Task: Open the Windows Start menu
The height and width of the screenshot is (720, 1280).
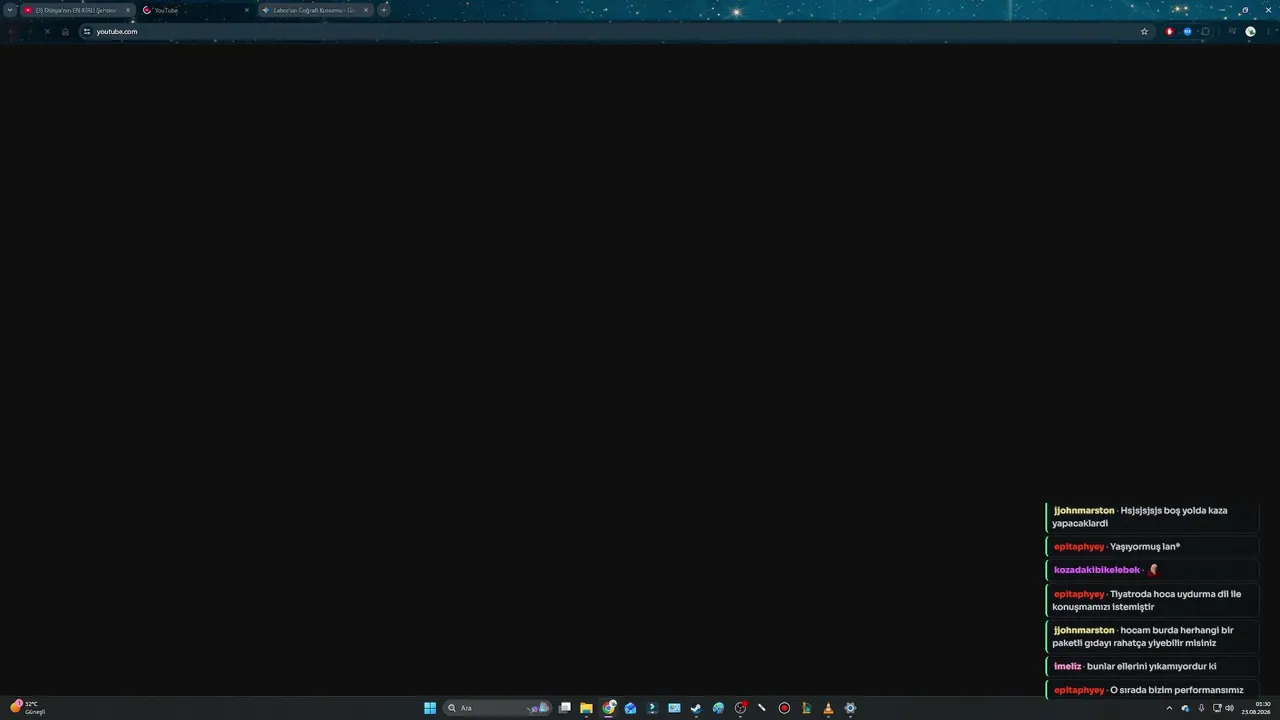Action: click(x=430, y=708)
